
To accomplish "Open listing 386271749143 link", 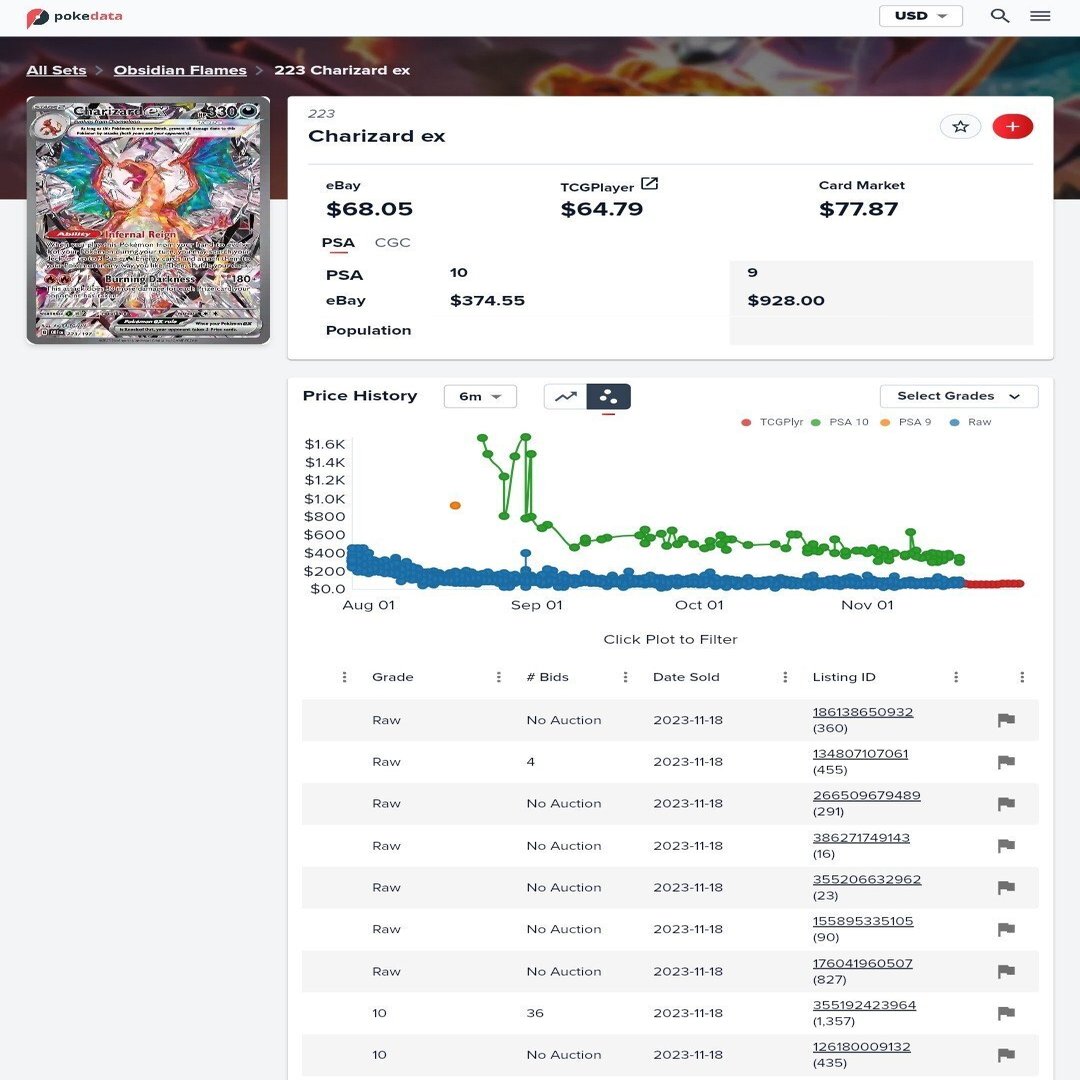I will [861, 838].
